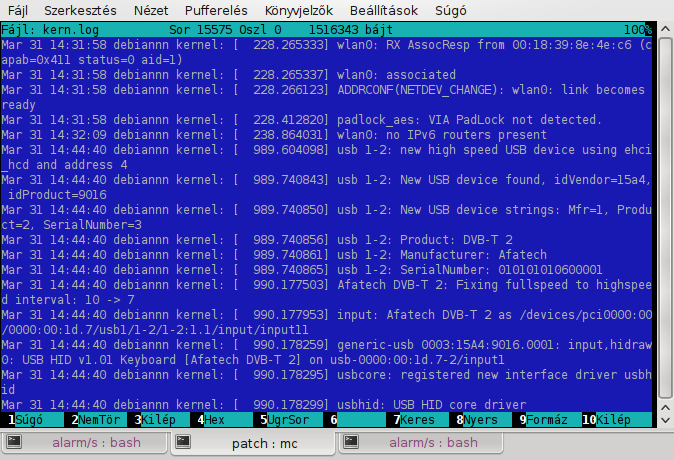The image size is (674, 460).
Task: Click the scrollbar down arrow at bottom
Action: point(665,420)
